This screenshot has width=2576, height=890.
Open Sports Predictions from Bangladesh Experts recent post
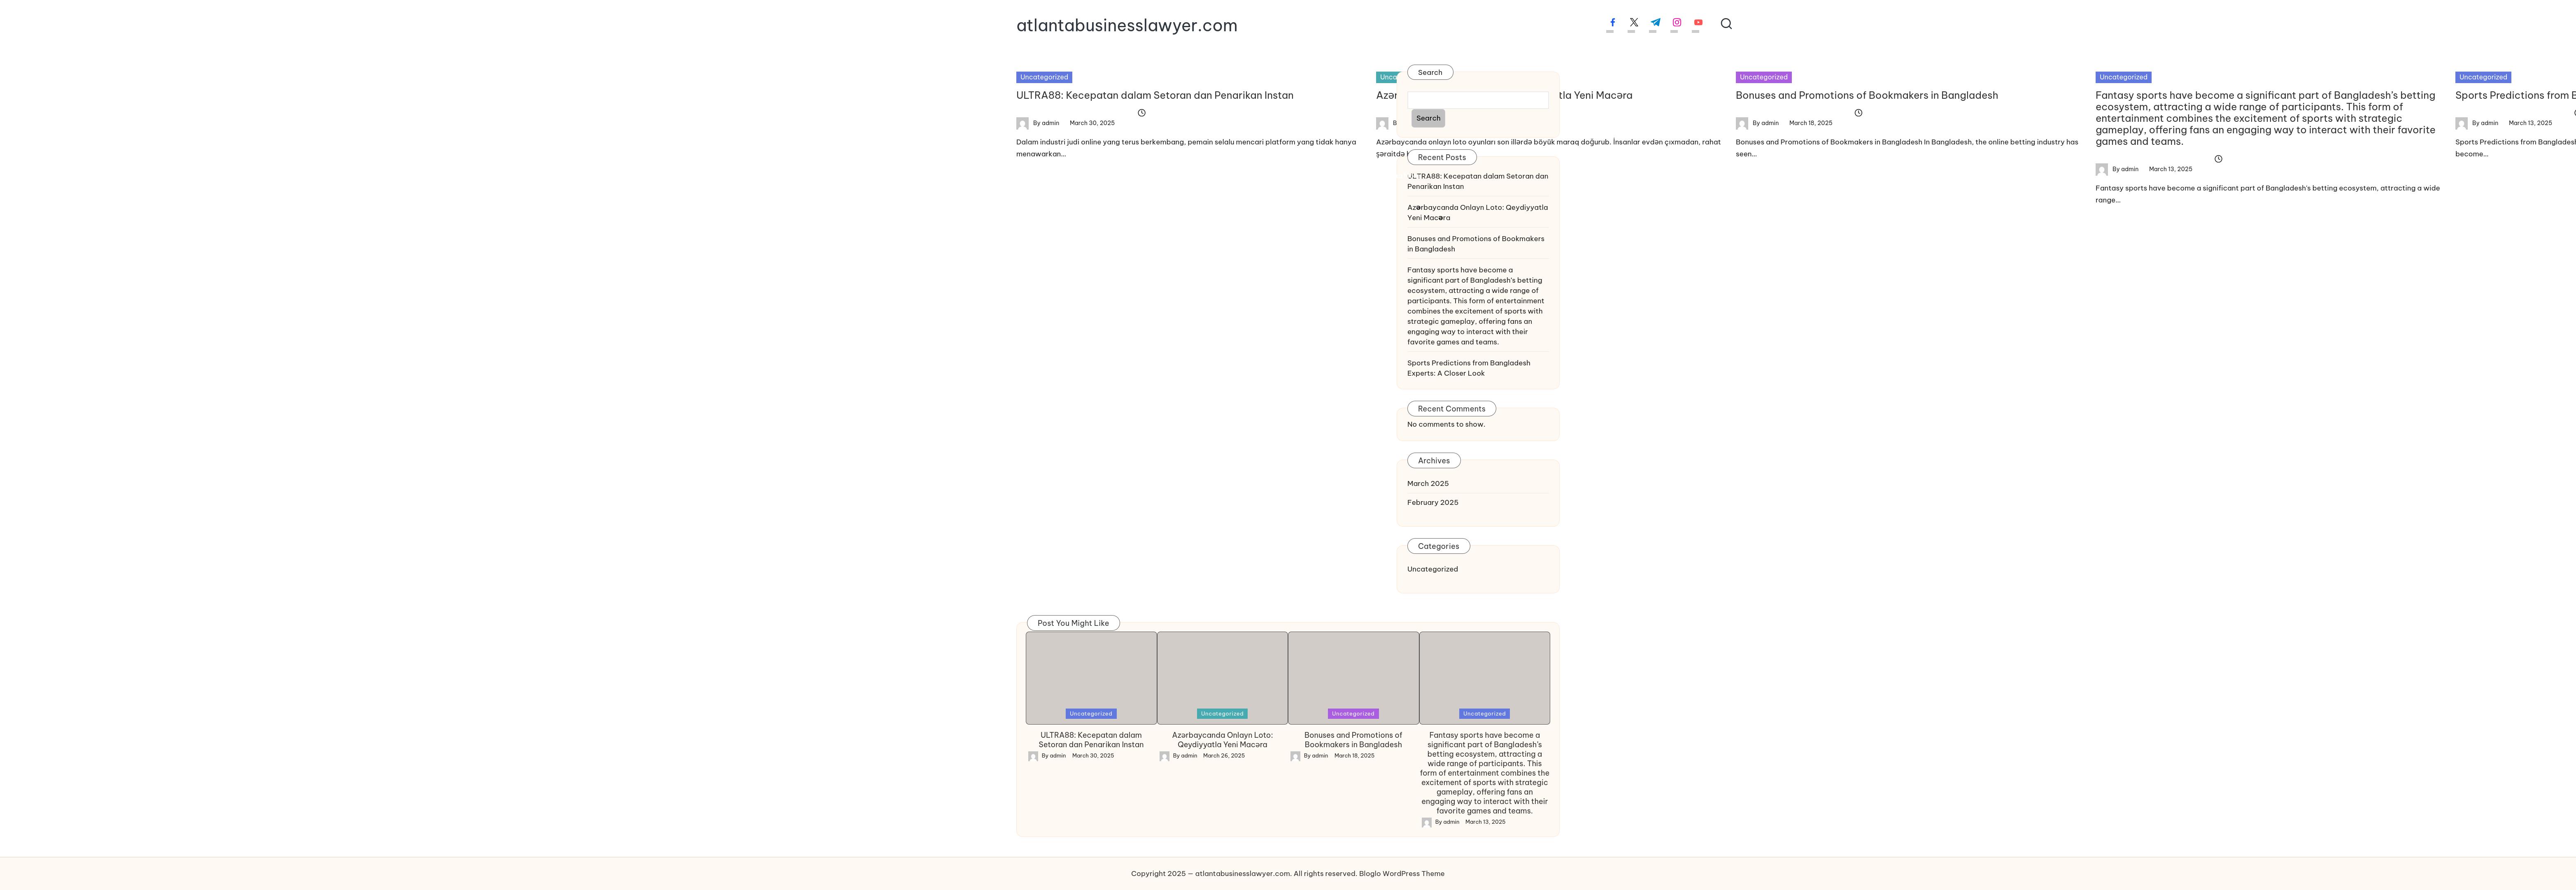point(1469,368)
